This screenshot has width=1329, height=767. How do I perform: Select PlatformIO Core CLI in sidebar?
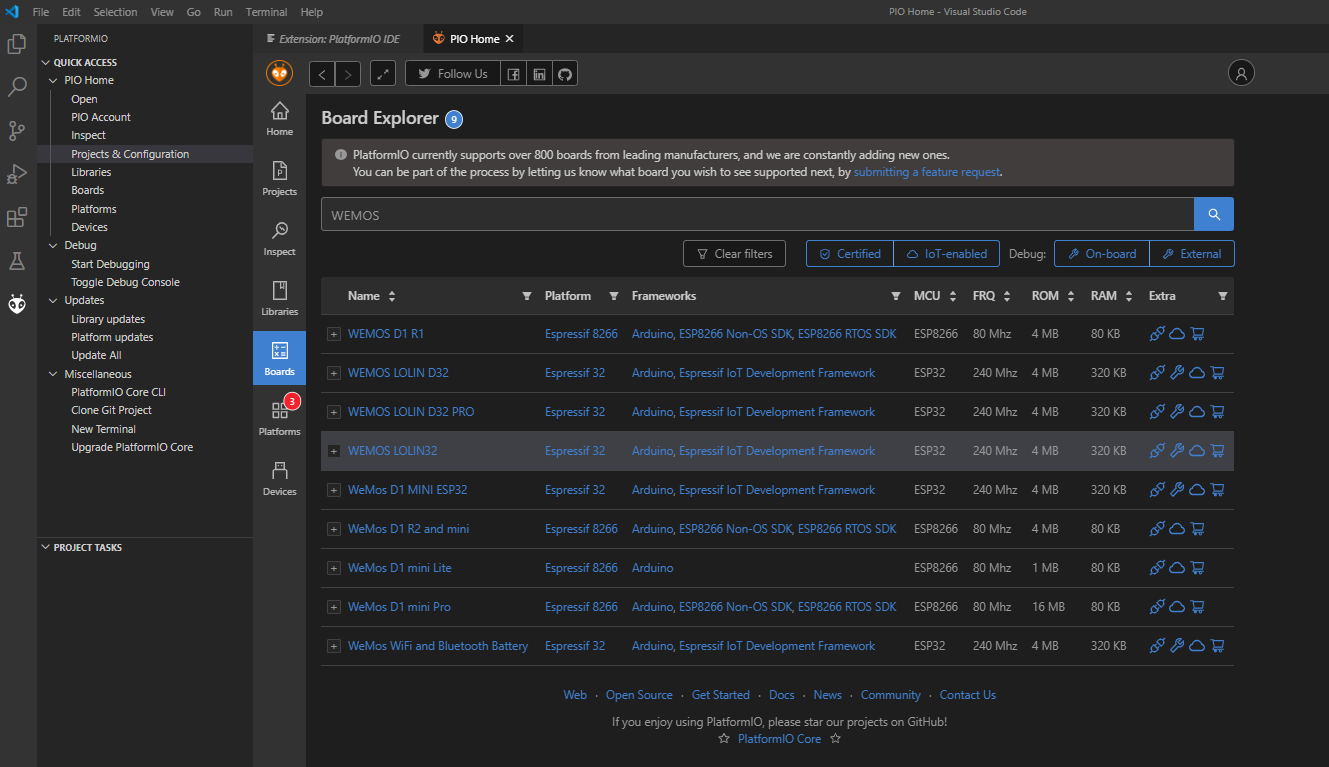[118, 392]
